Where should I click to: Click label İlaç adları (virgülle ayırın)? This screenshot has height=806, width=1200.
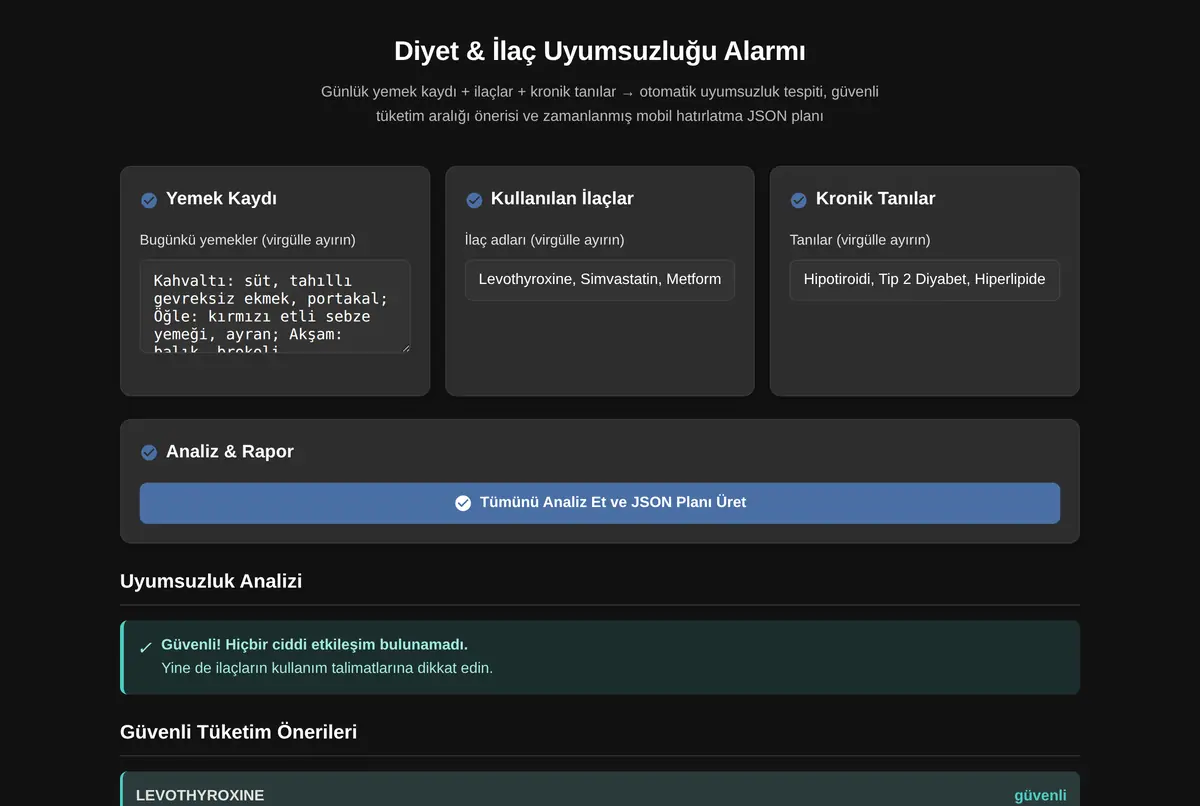(545, 240)
